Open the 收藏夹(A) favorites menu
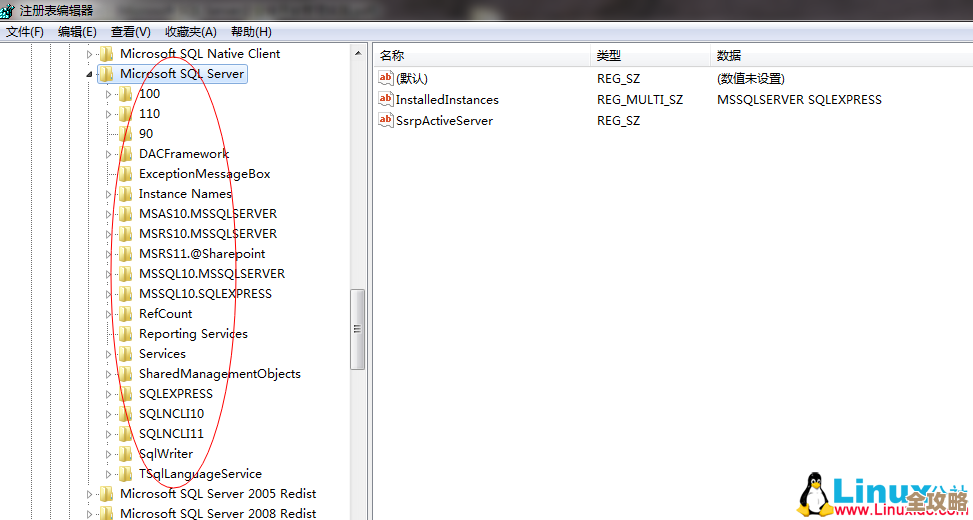Viewport: 973px width, 520px height. pos(190,32)
